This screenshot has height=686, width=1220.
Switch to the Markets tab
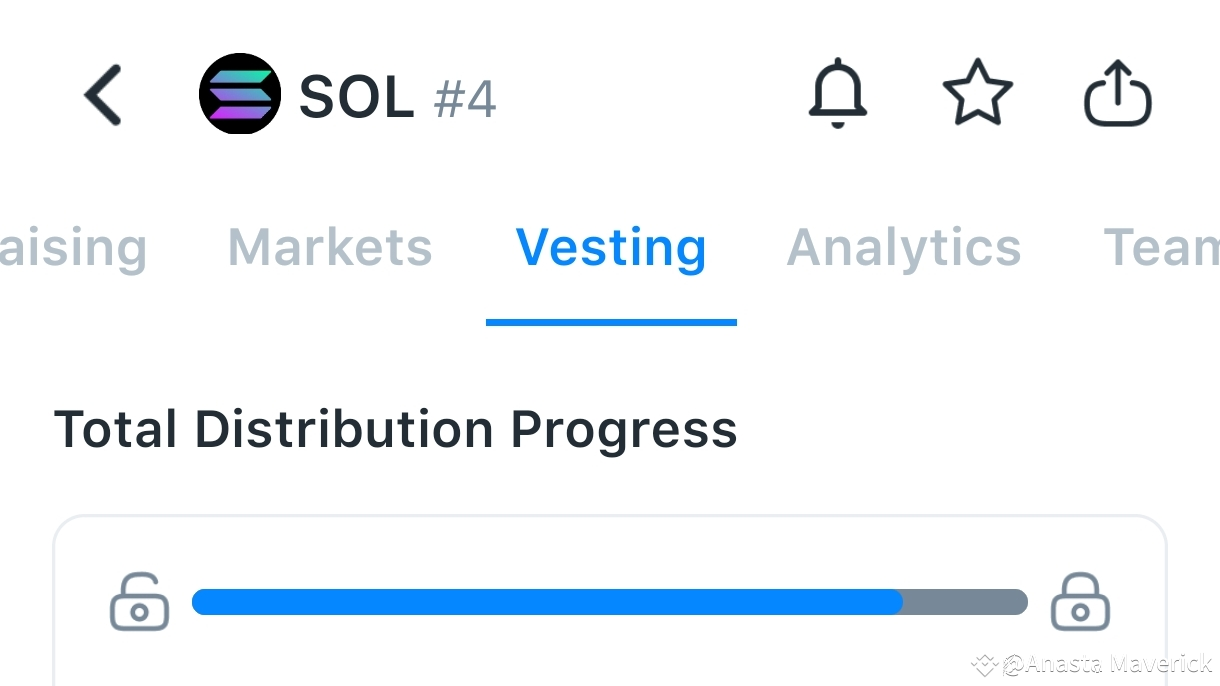coord(330,248)
